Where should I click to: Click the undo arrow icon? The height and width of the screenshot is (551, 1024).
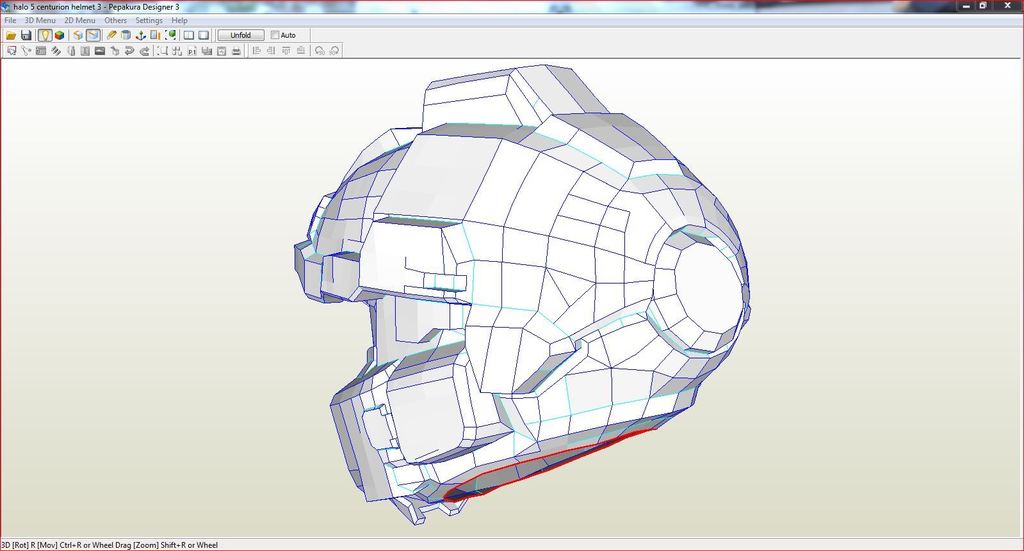click(x=130, y=50)
